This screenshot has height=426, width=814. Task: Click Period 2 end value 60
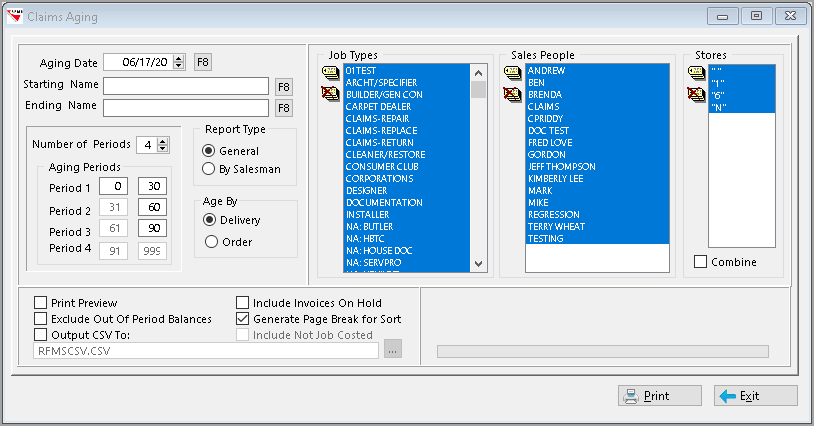click(x=153, y=208)
